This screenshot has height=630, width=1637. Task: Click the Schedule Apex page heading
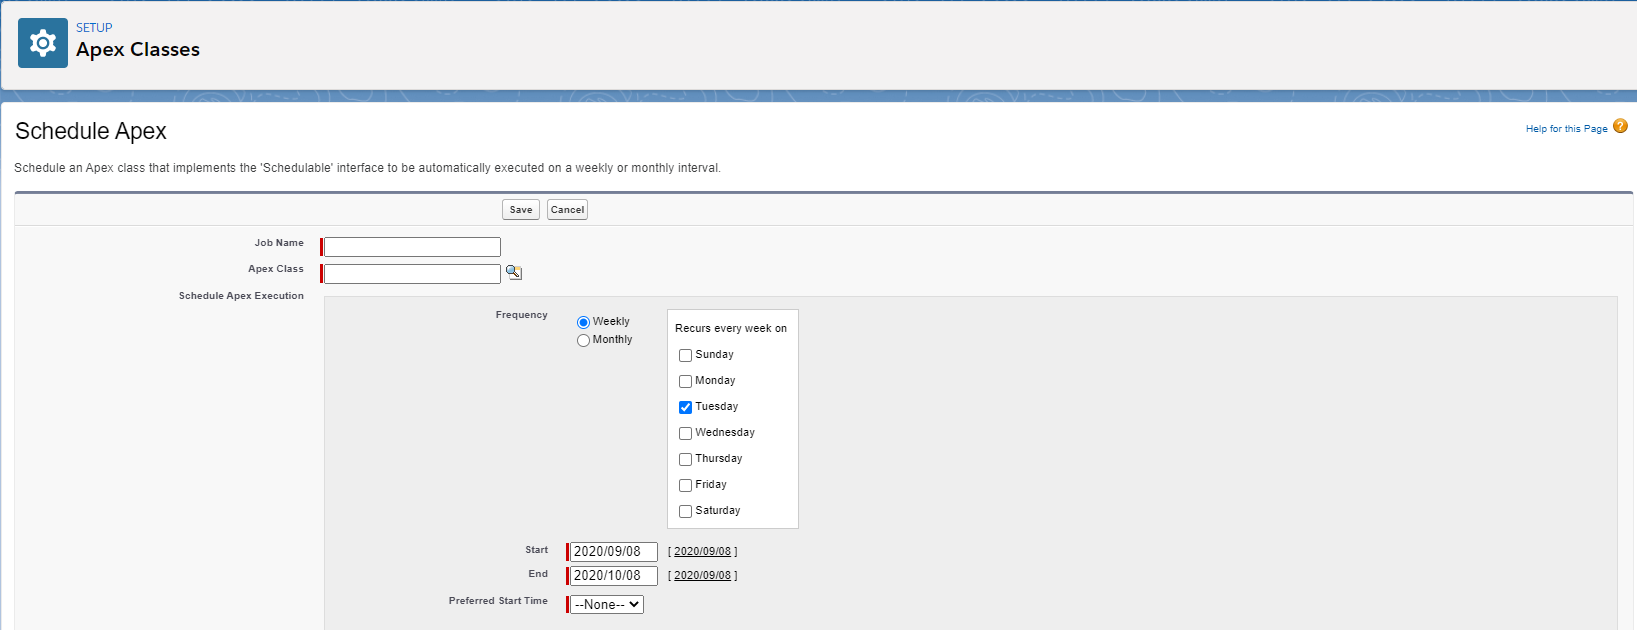[x=91, y=131]
